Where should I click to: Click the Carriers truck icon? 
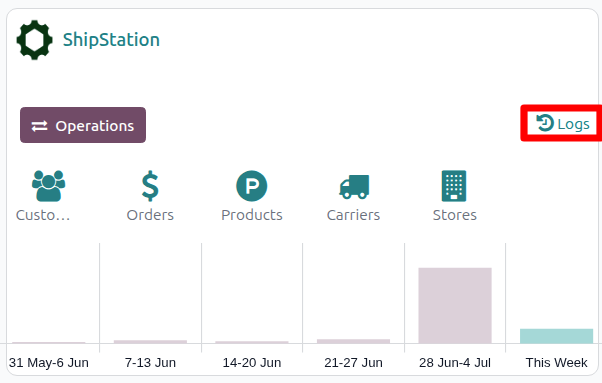pyautogui.click(x=354, y=187)
